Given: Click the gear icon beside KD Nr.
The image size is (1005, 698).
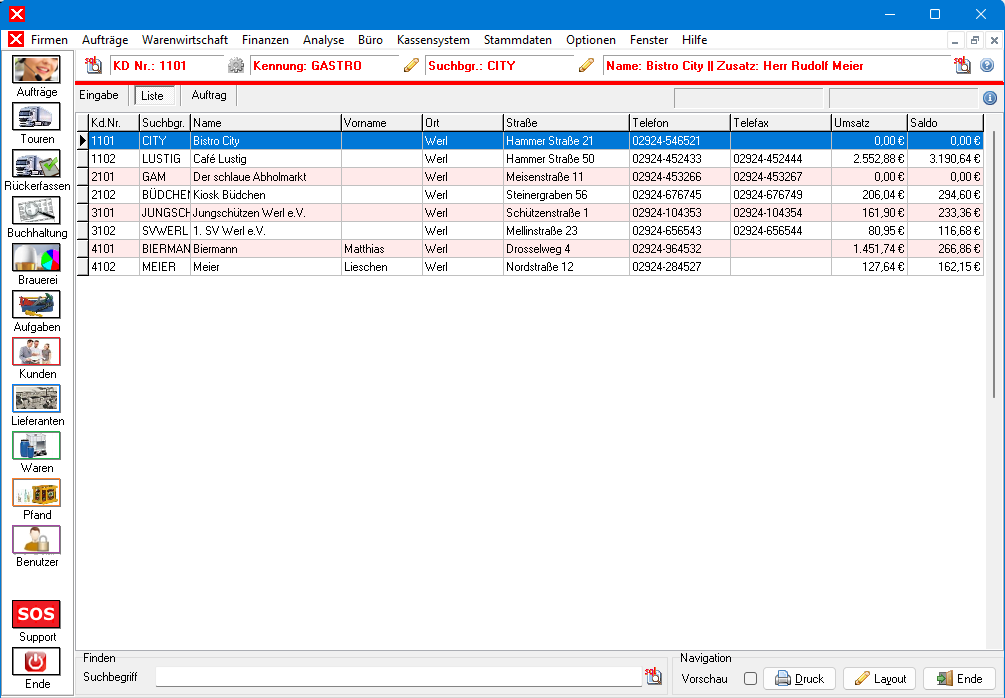Looking at the screenshot, I should tap(236, 66).
